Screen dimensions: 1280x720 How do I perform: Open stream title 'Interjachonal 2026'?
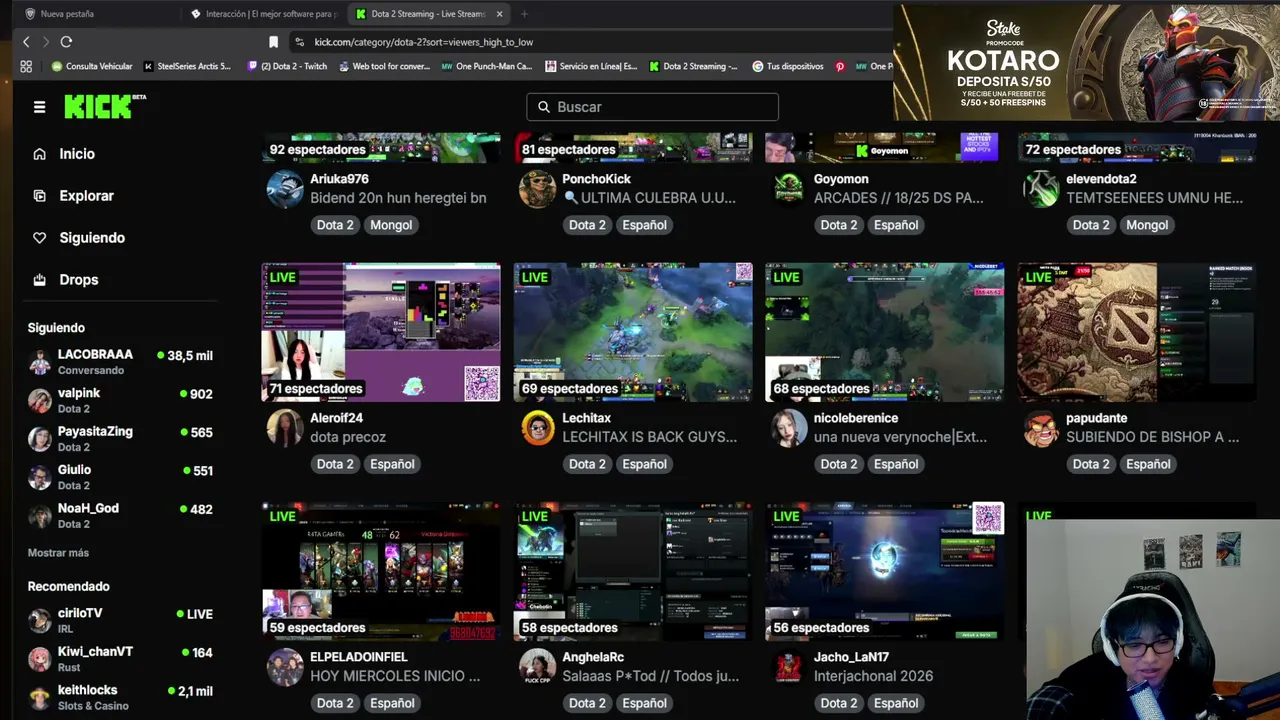[x=873, y=676]
